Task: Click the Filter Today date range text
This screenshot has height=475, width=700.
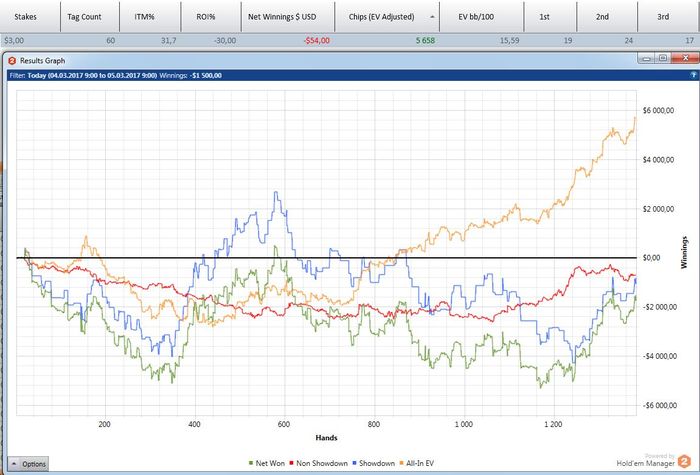Action: click(x=92, y=75)
